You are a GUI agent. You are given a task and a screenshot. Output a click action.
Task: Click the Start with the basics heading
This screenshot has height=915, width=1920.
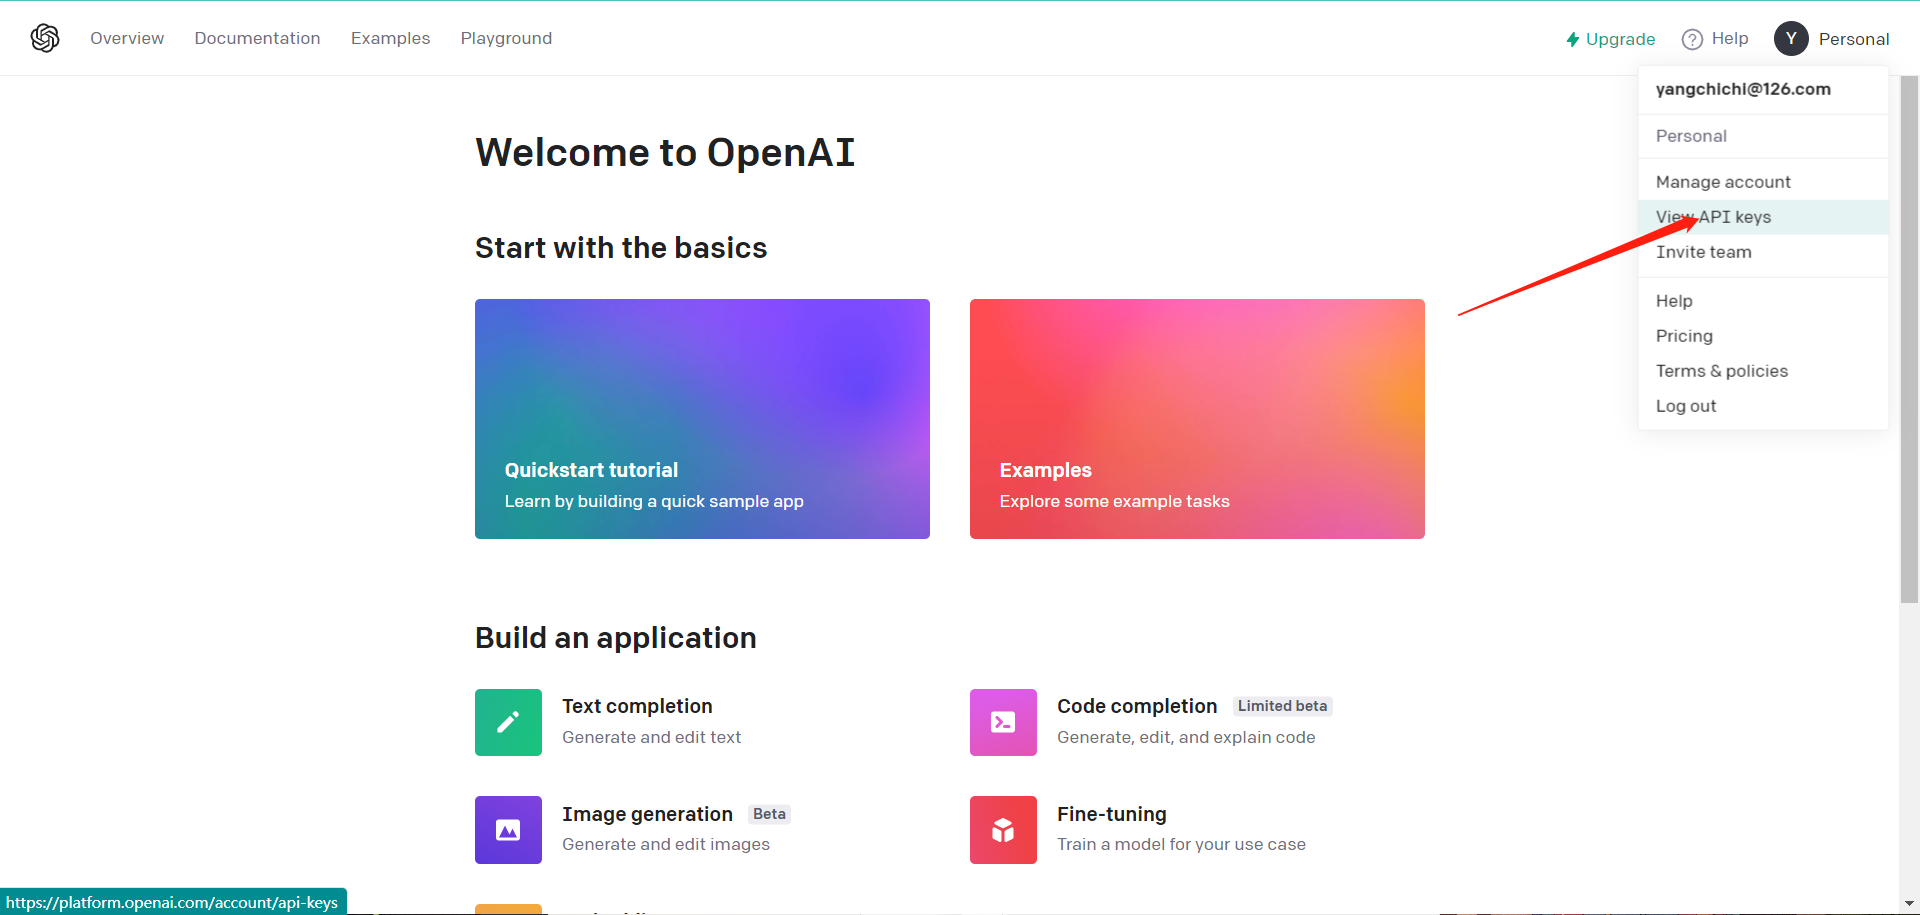pyautogui.click(x=621, y=248)
